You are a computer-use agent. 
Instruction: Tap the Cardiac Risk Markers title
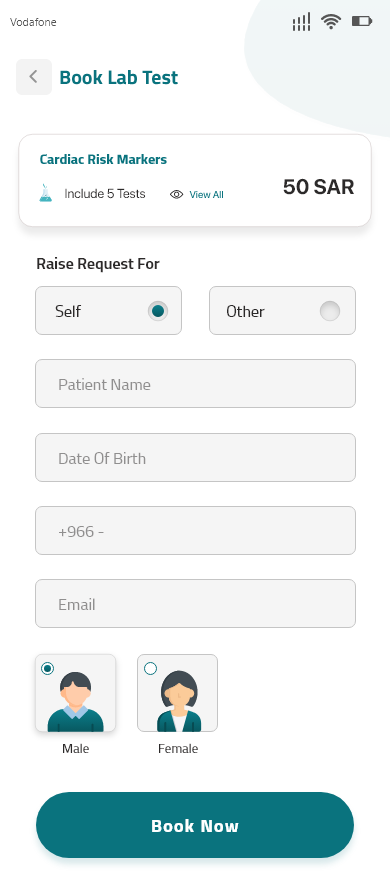[103, 160]
